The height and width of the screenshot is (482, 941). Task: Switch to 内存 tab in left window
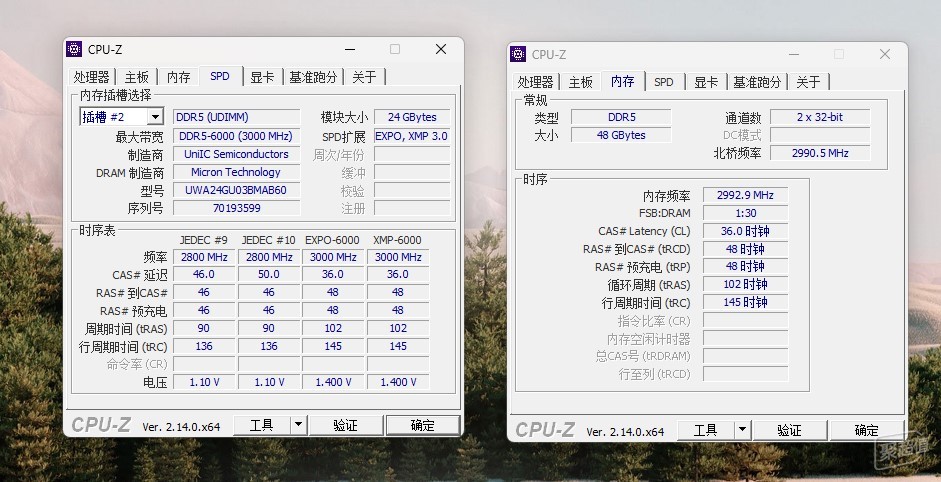coord(178,77)
